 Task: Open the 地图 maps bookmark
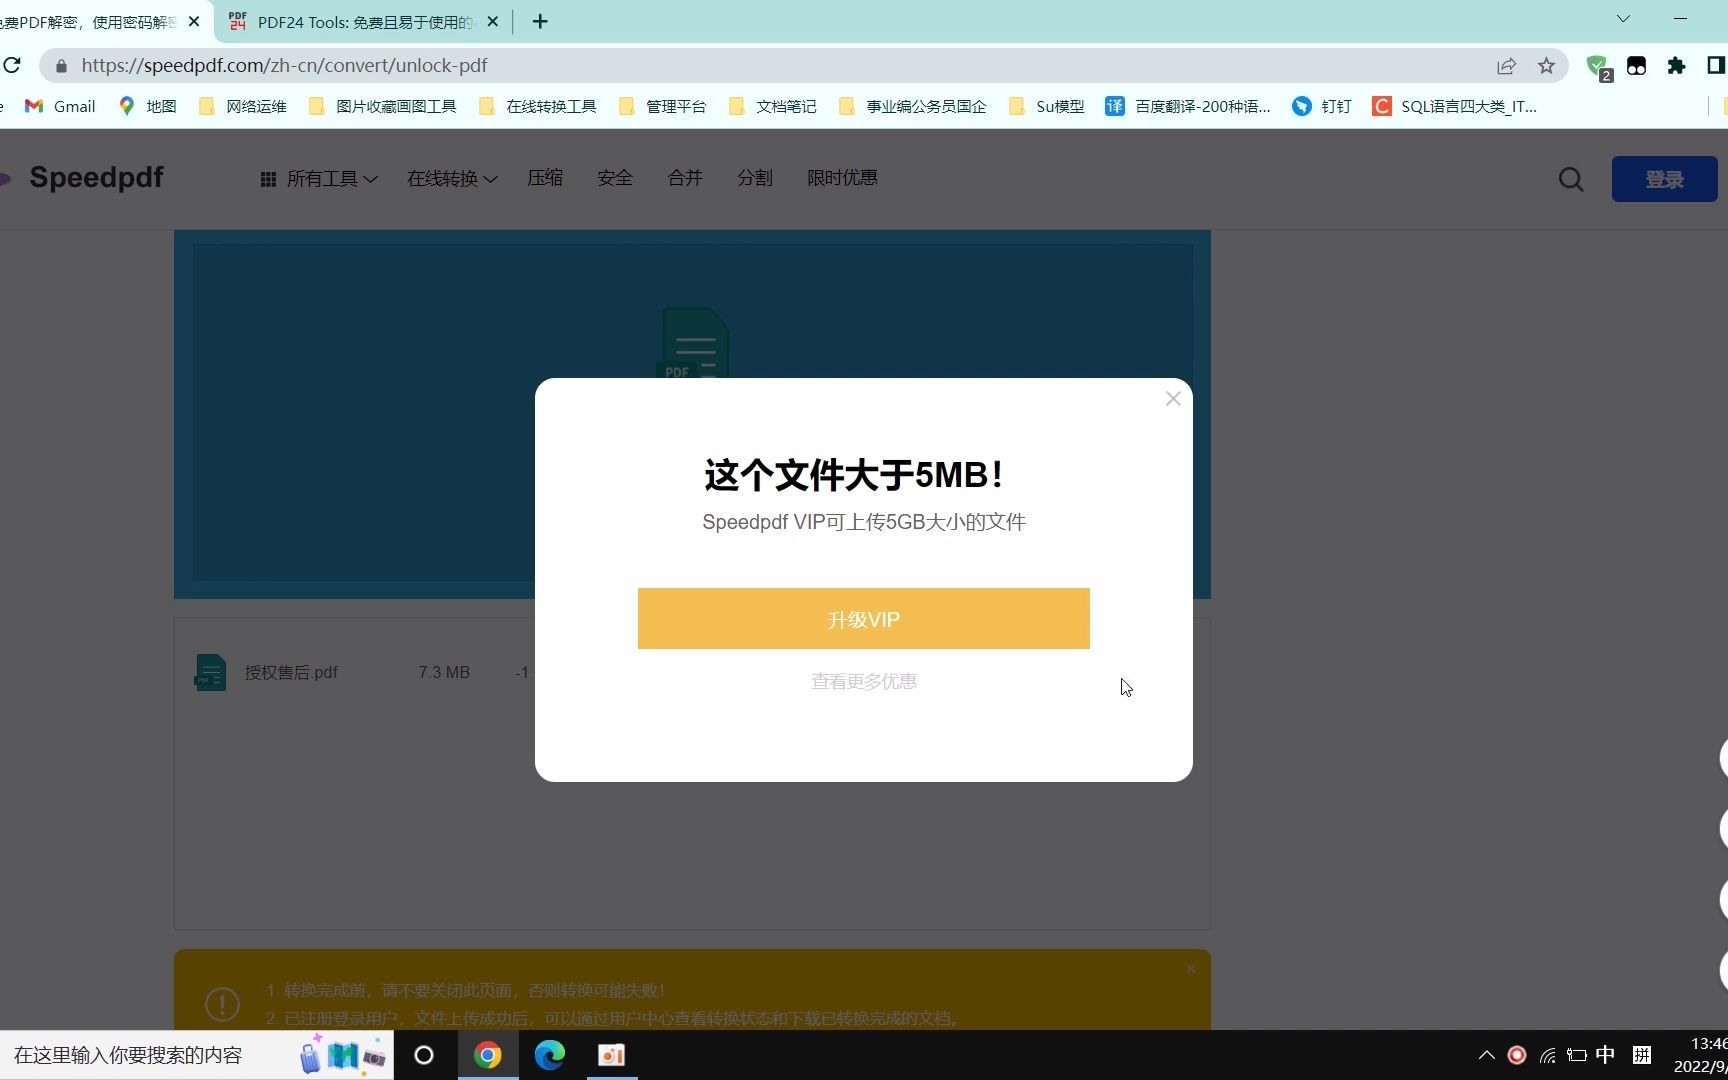(147, 106)
